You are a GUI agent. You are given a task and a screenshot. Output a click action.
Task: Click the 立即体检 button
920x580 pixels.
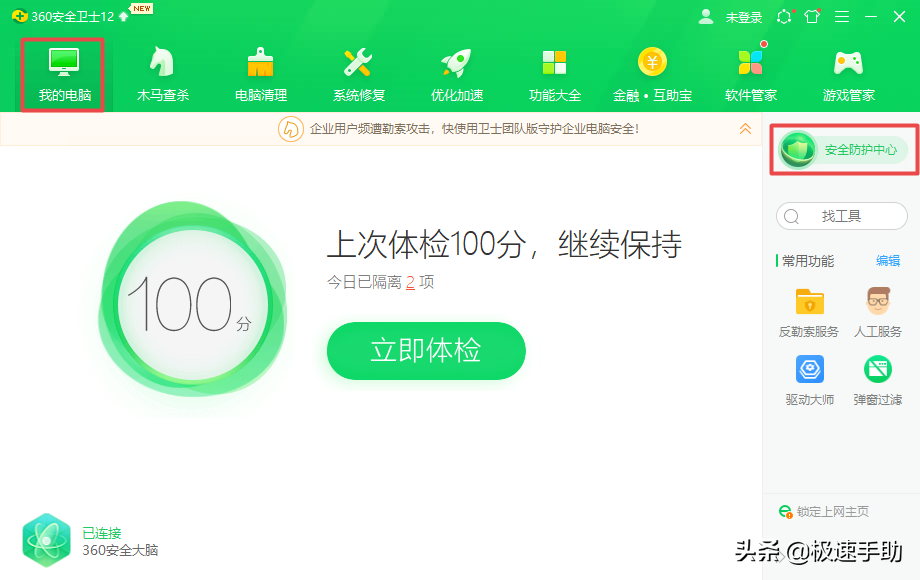[x=426, y=351]
